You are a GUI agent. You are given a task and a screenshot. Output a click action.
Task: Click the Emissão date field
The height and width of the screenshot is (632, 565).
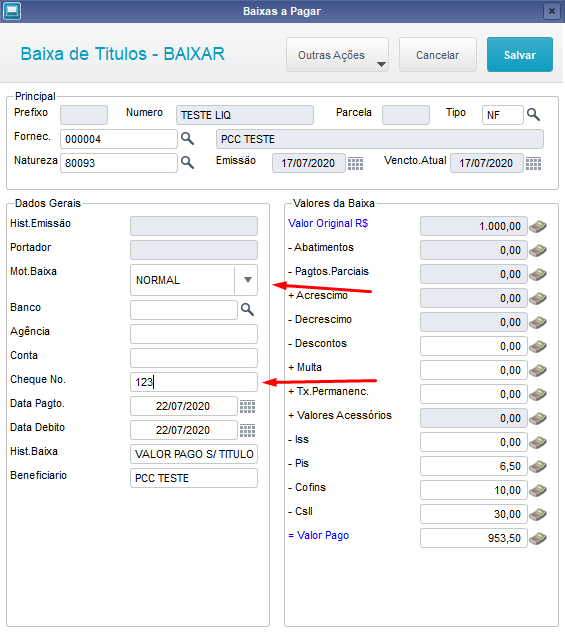point(309,163)
